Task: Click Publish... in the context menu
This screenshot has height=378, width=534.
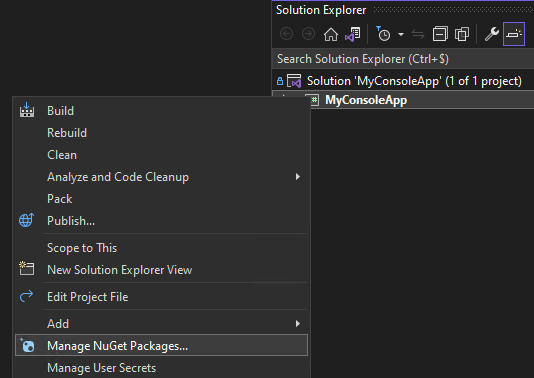Action: 161,221
